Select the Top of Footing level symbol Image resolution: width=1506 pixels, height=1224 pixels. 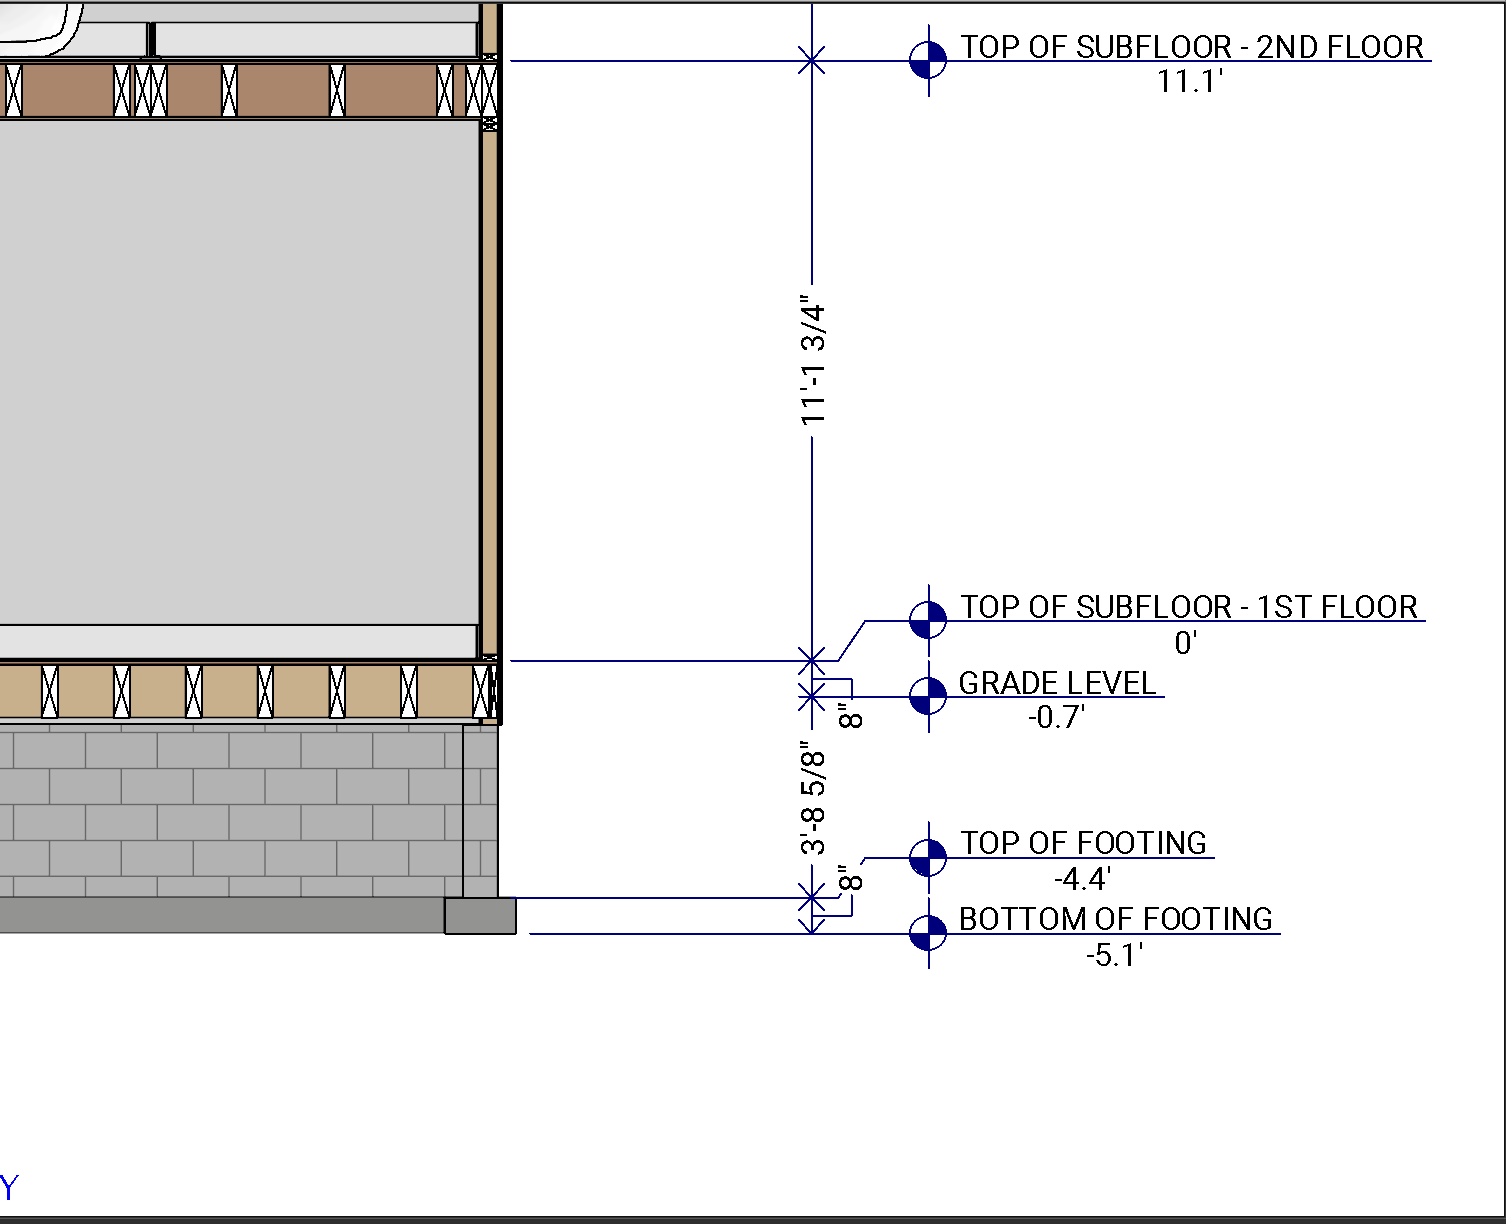pyautogui.click(x=928, y=857)
